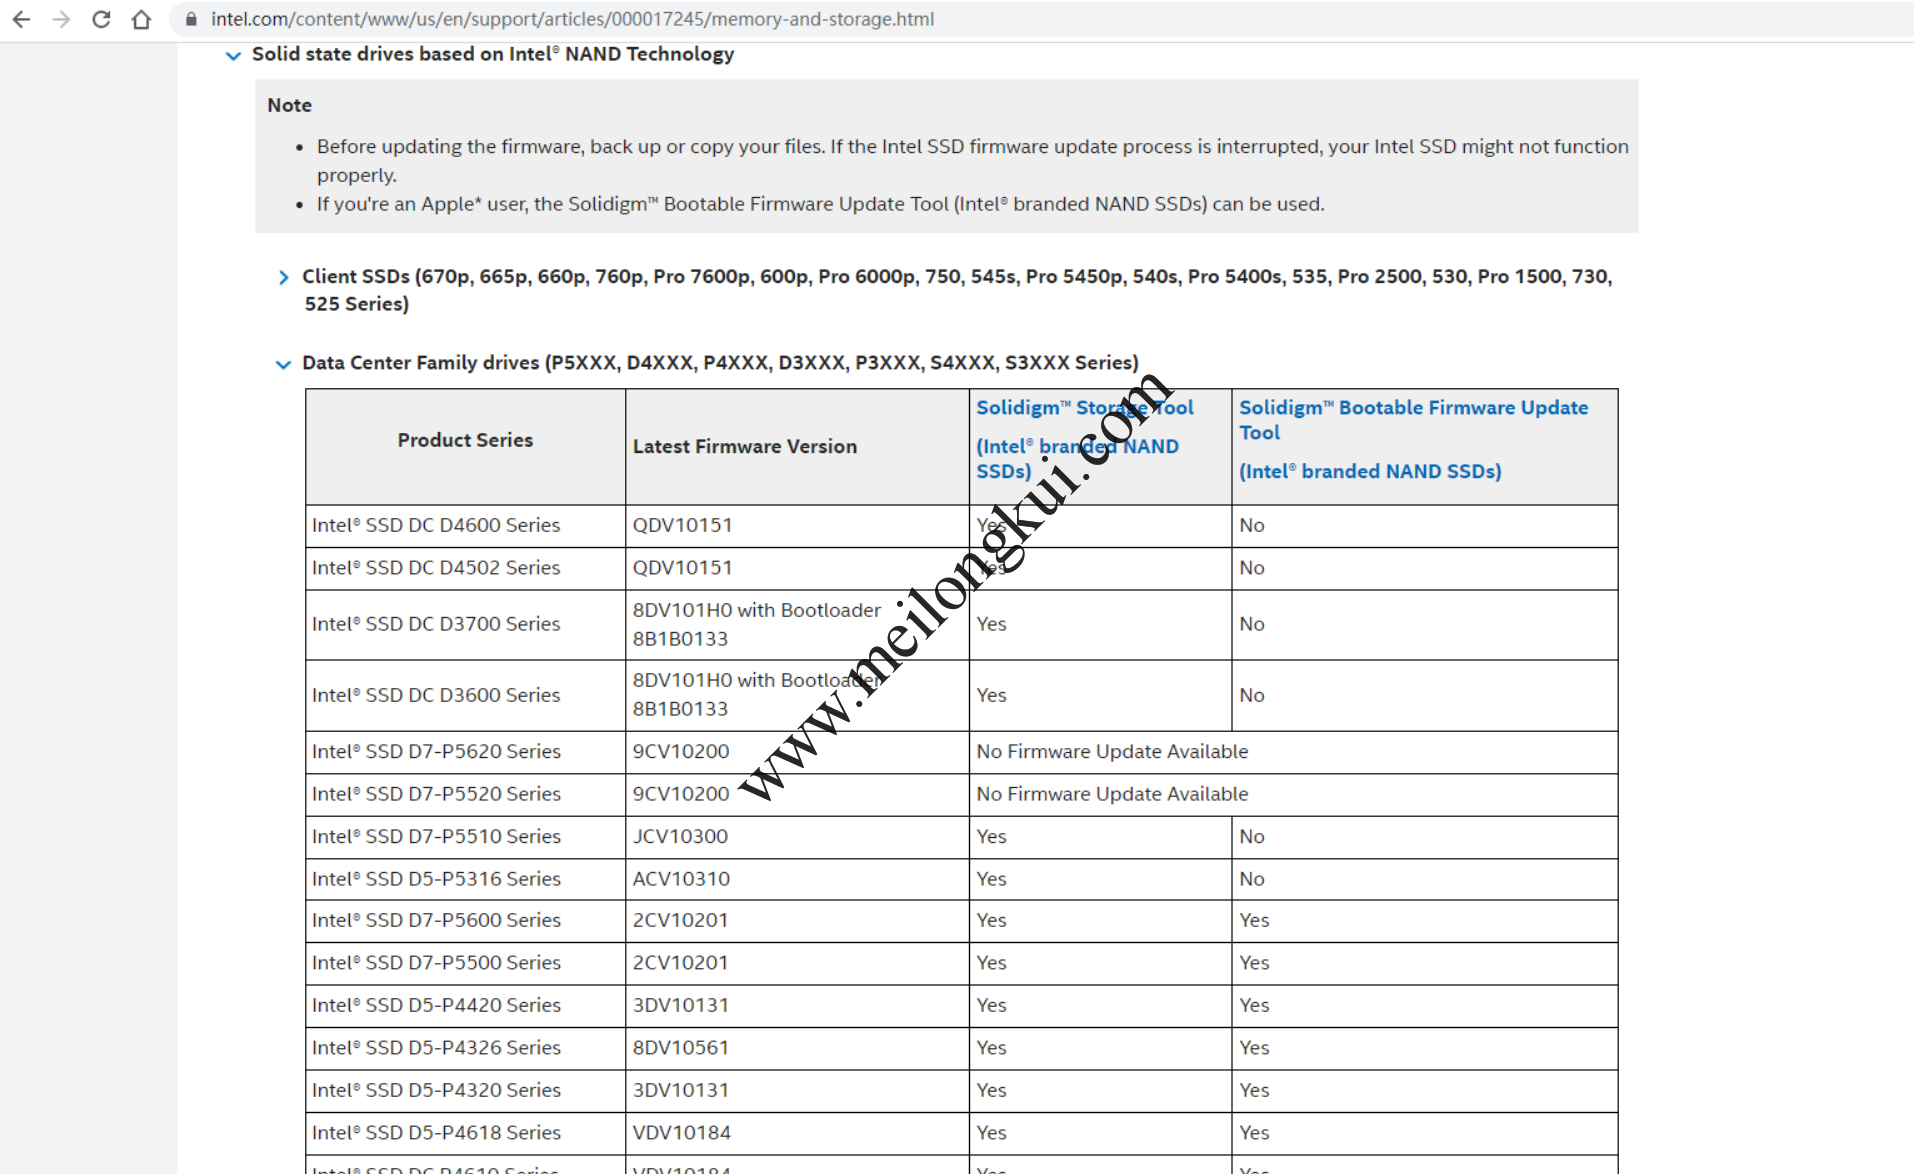Focus the intel.com address bar URL
The height and width of the screenshot is (1174, 1914).
point(572,19)
